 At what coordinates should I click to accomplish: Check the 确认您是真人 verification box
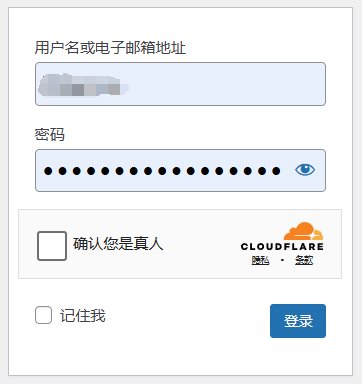[x=52, y=246]
